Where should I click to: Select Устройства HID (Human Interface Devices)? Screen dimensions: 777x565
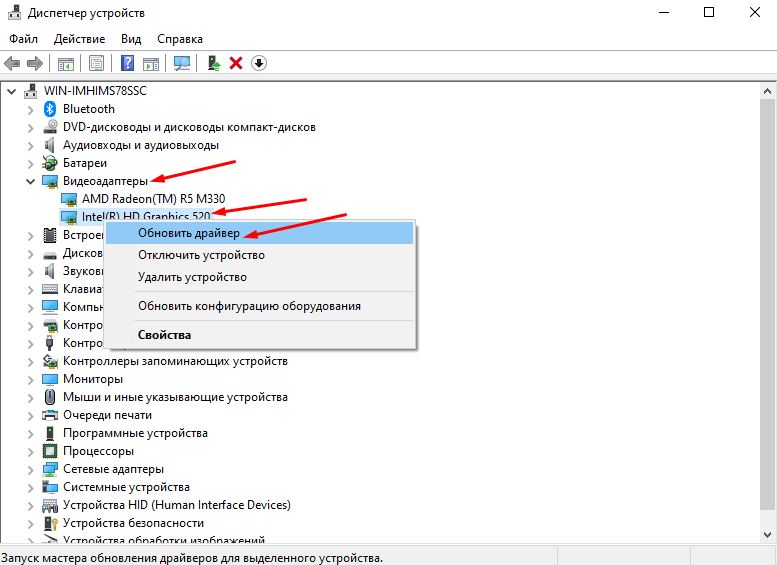(x=176, y=505)
